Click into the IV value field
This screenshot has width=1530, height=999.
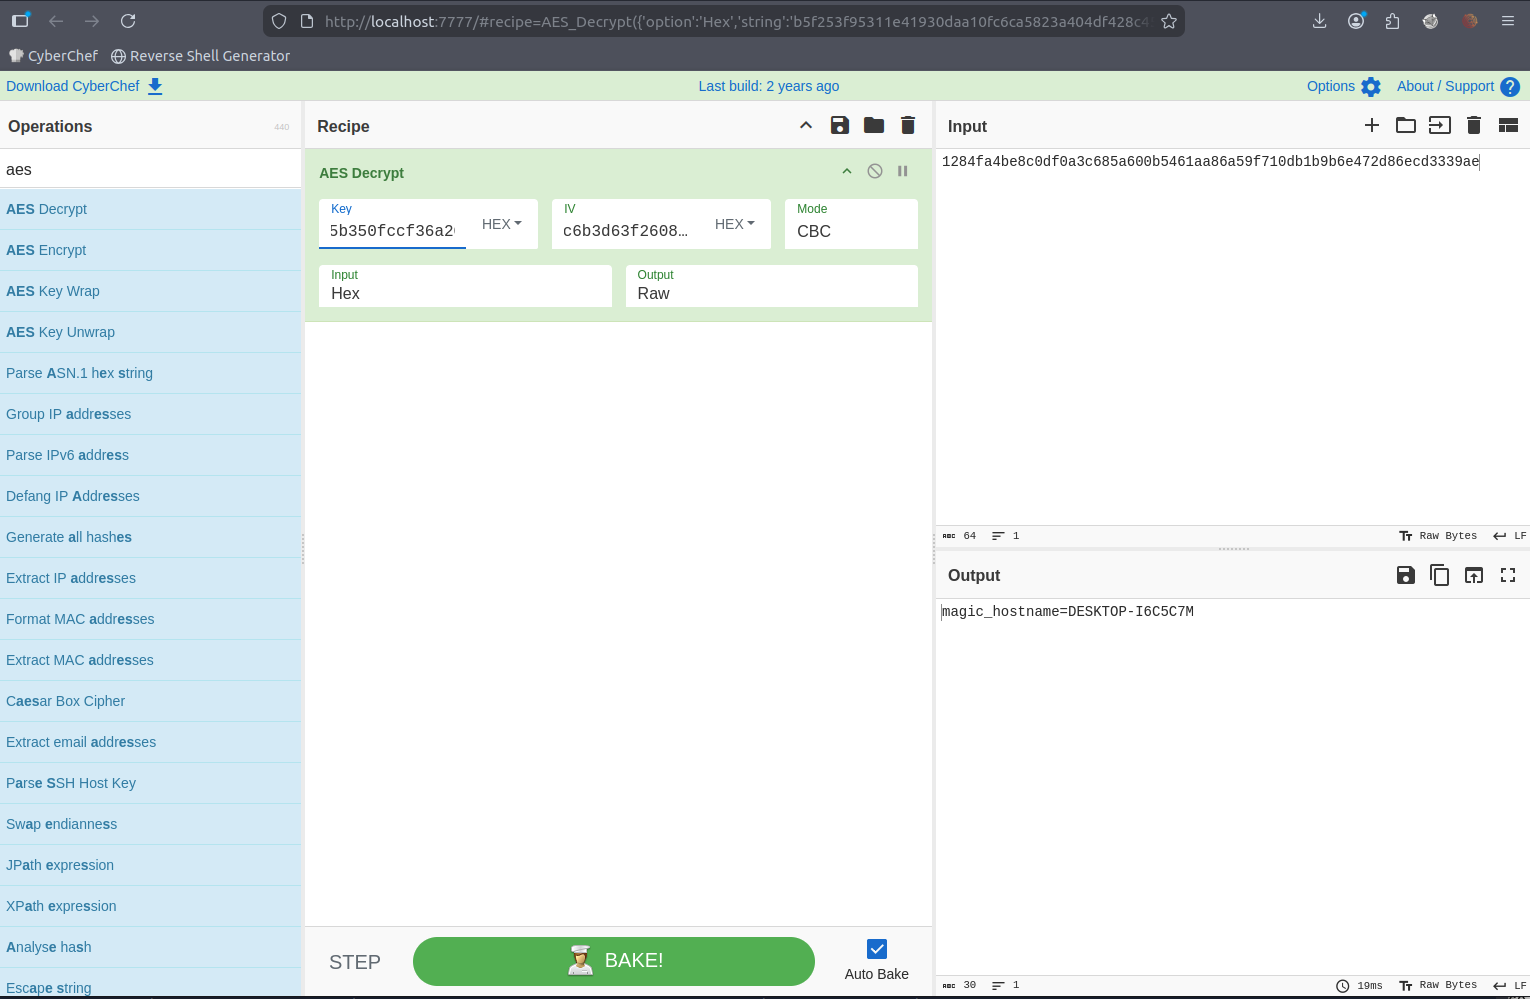(626, 231)
